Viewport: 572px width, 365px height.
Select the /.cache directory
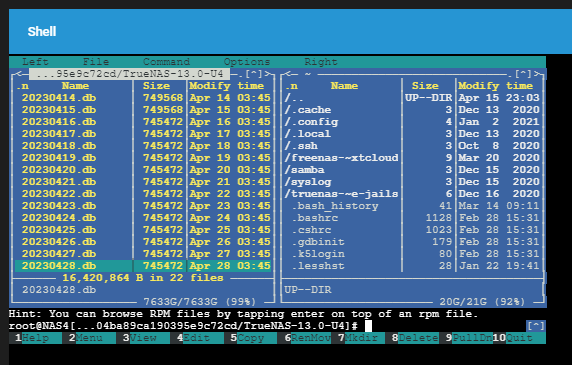click(x=412, y=110)
